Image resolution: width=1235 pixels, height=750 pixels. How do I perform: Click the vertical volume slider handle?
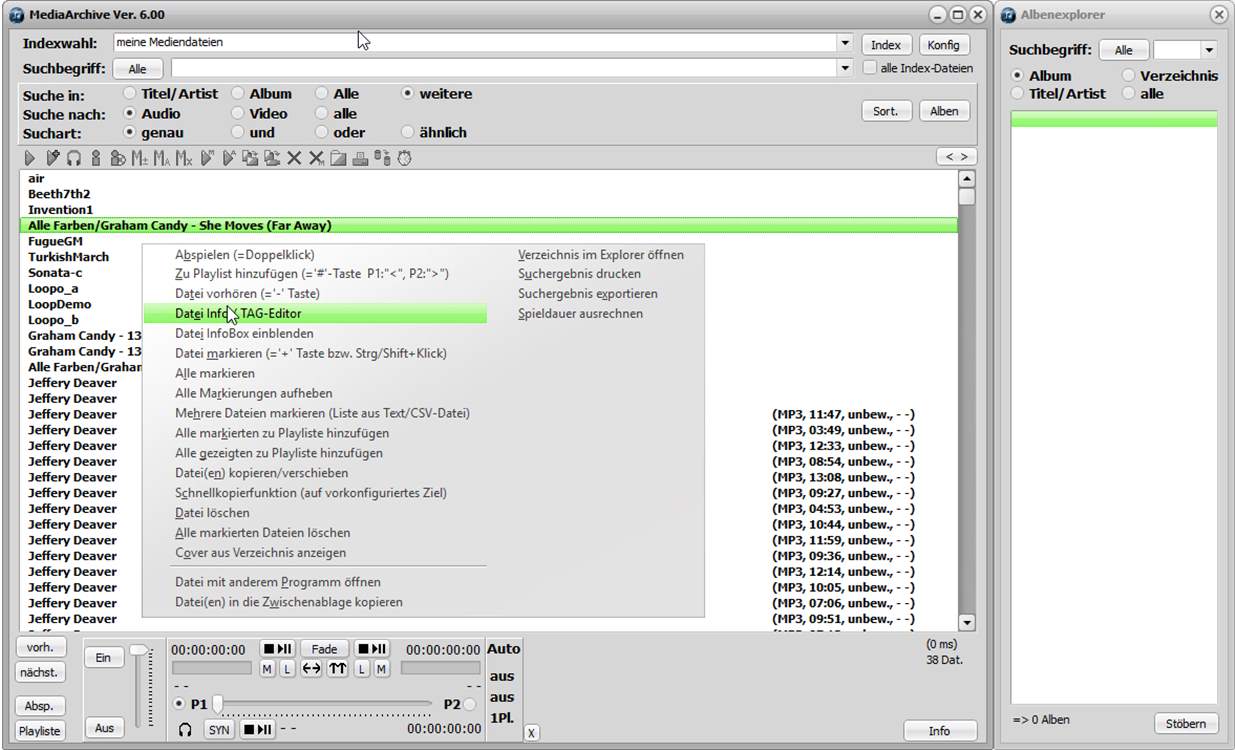138,650
